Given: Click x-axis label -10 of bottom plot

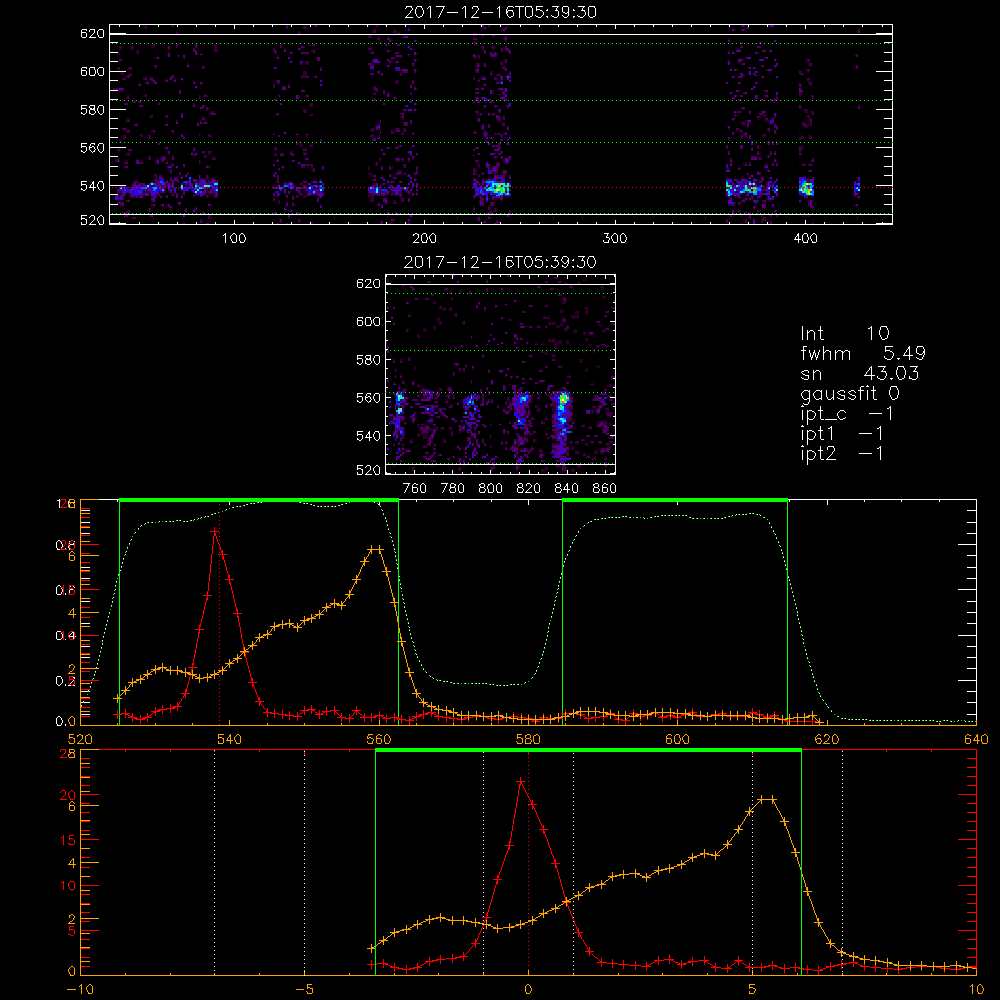Looking at the screenshot, I should 80,990.
